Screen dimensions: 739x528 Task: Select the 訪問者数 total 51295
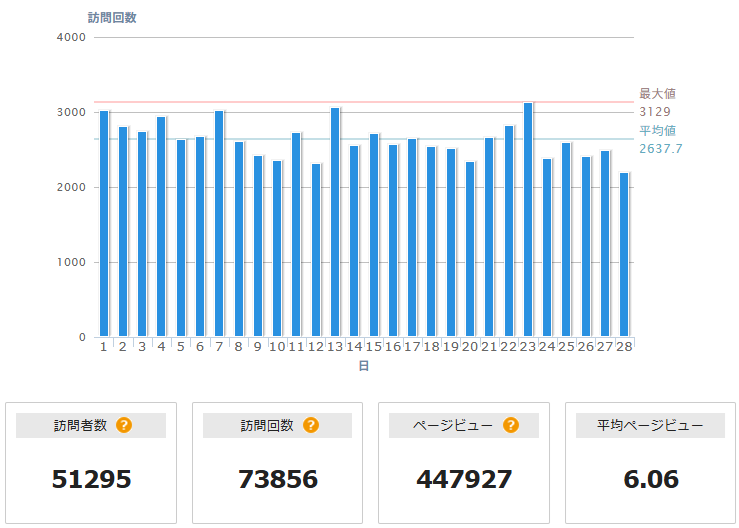click(x=91, y=479)
